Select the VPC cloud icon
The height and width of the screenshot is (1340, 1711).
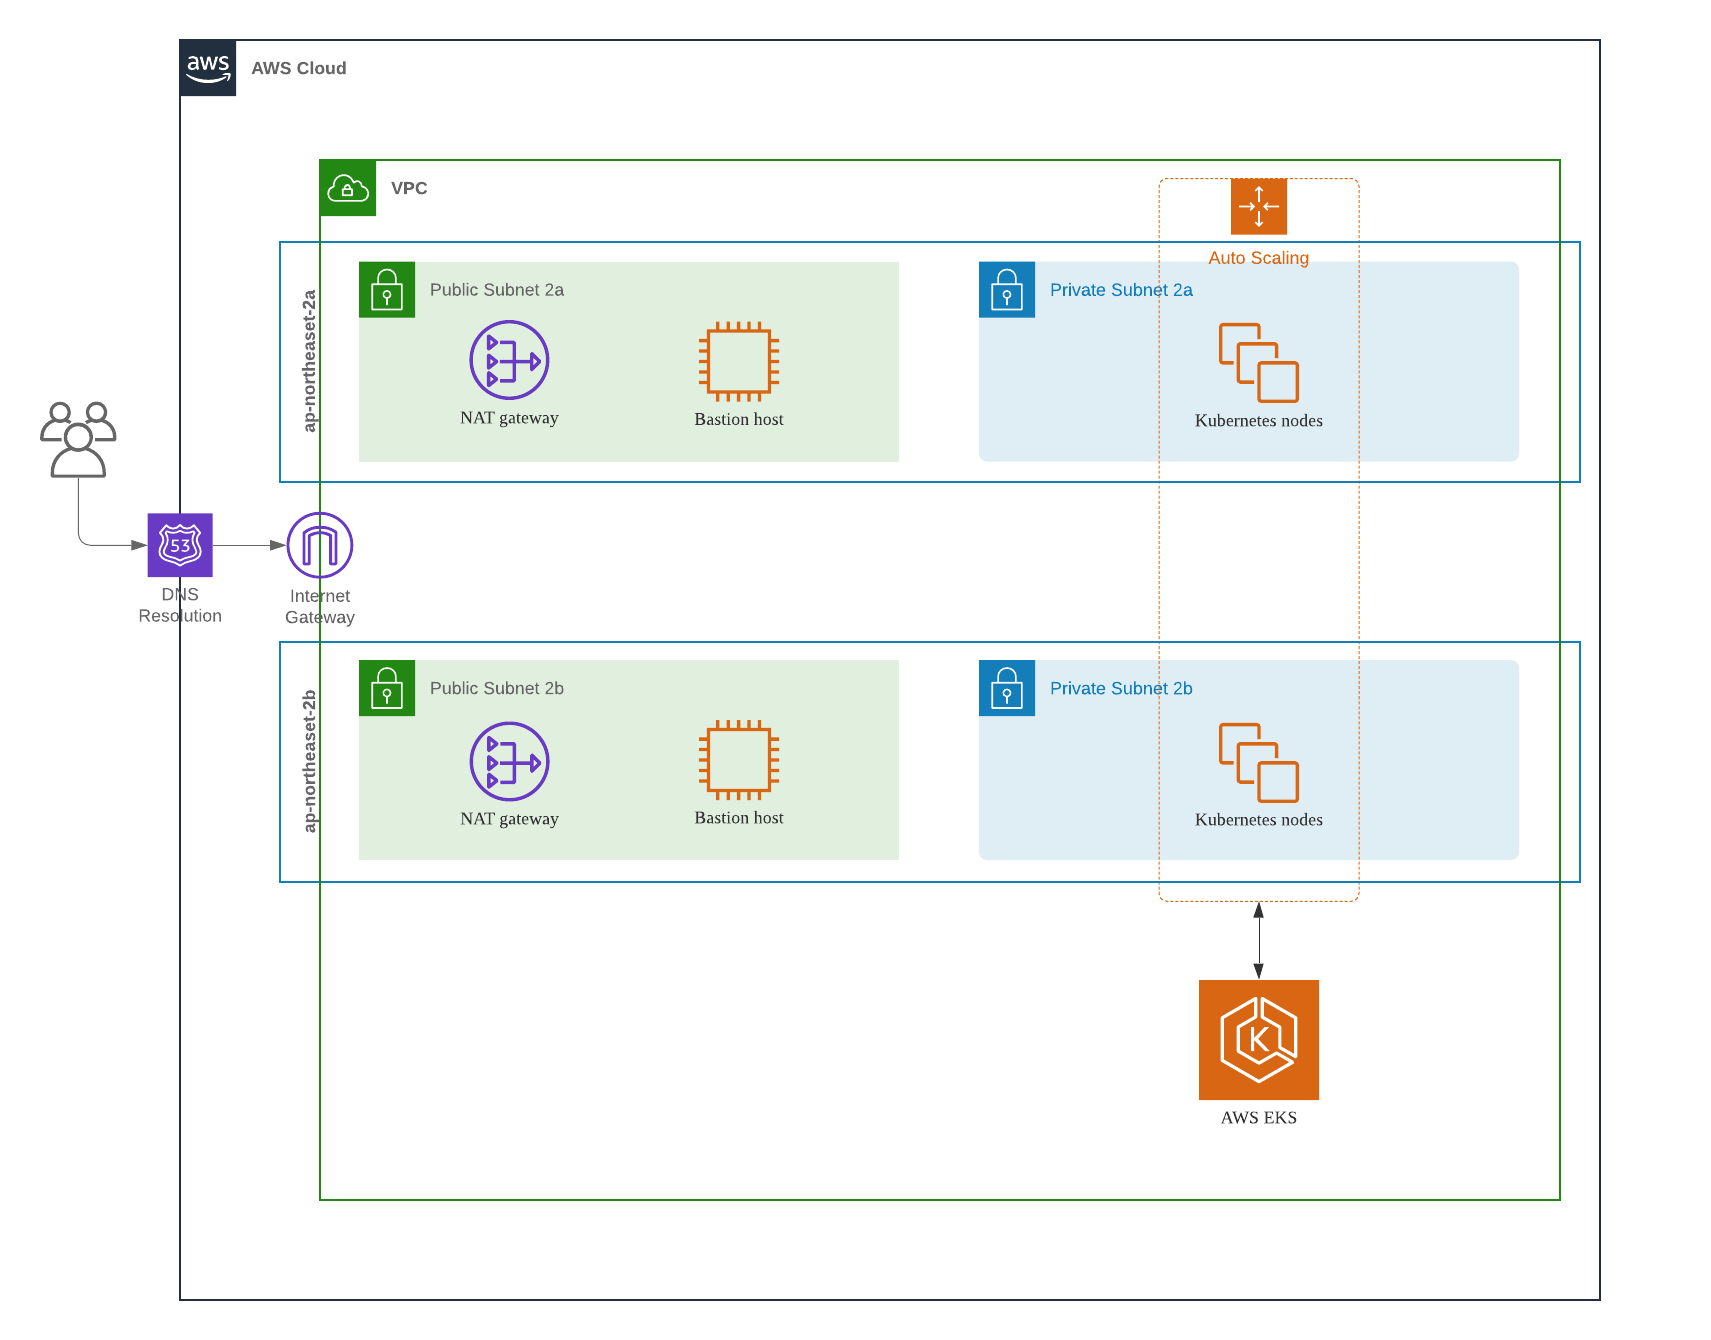(x=348, y=188)
